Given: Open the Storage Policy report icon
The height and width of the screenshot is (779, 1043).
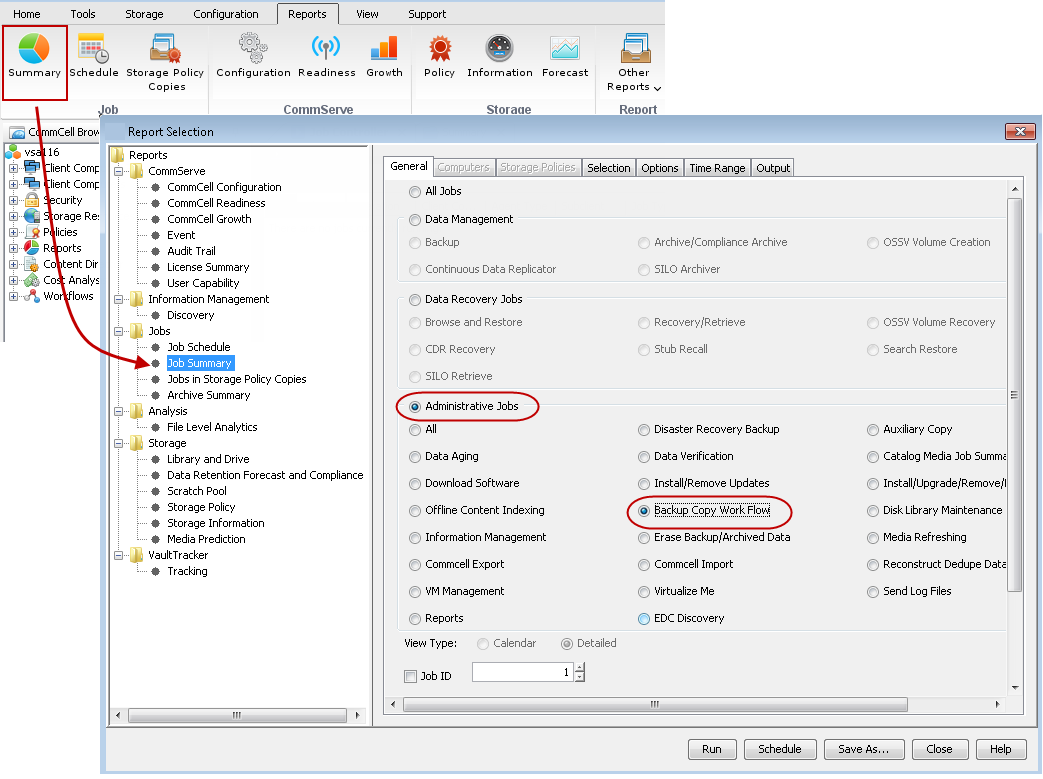Looking at the screenshot, I should click(440, 57).
